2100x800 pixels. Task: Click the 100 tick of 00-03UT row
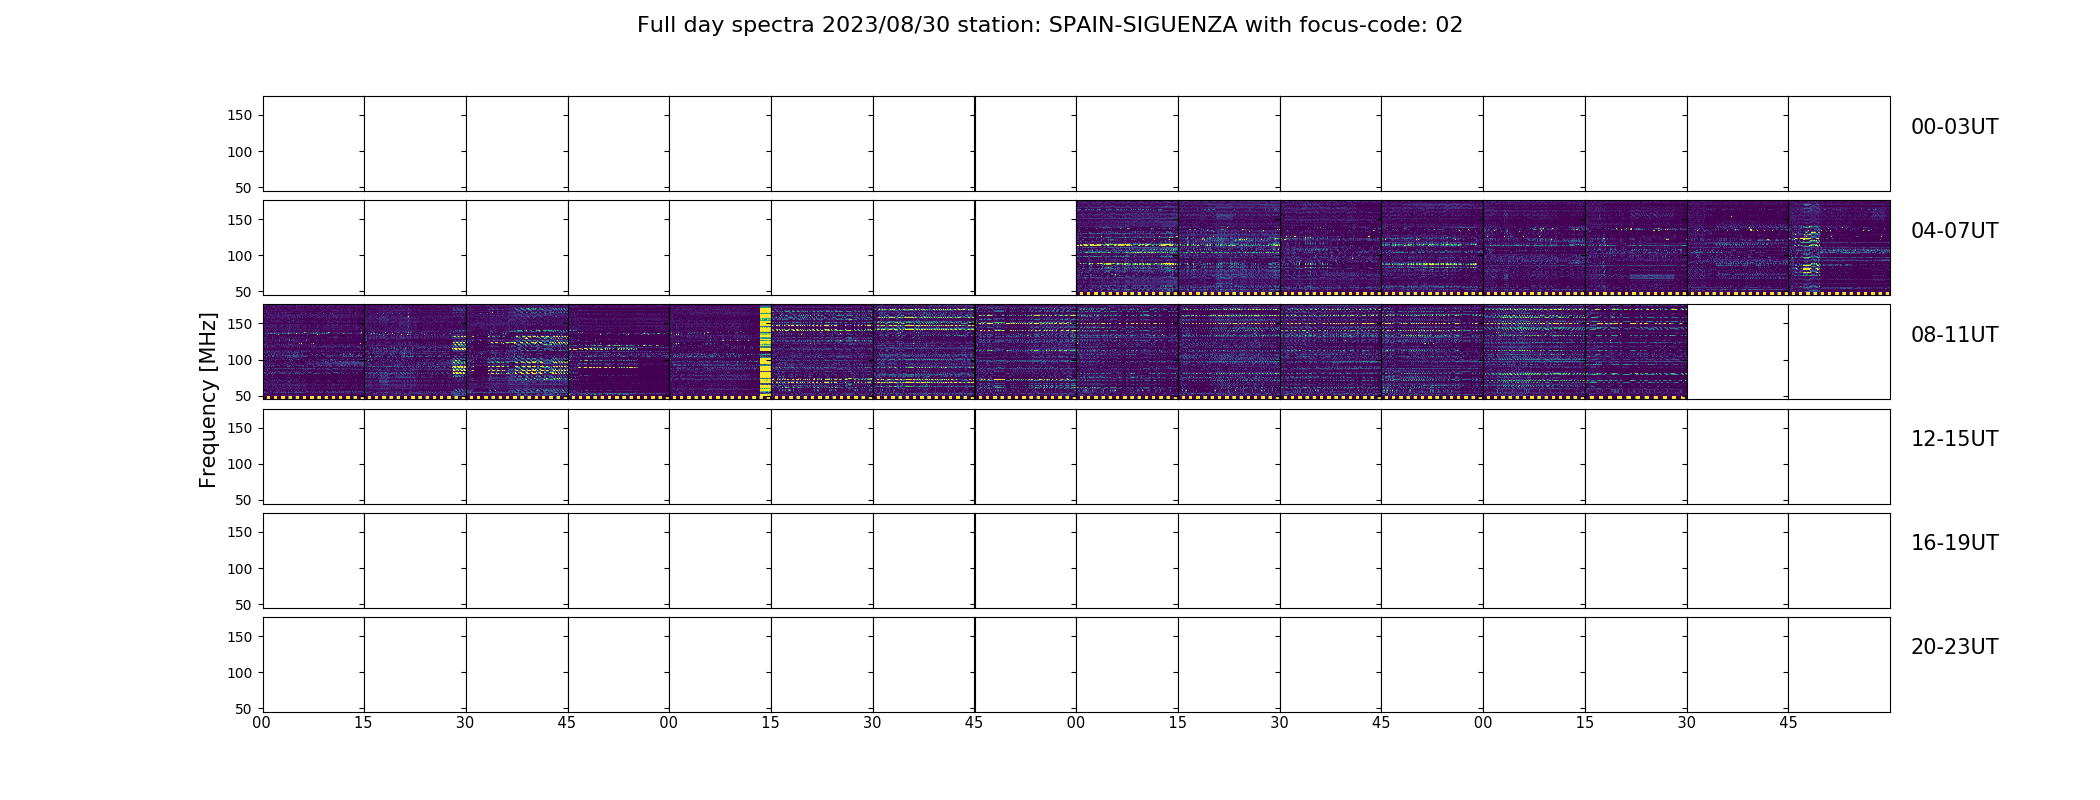(240, 152)
